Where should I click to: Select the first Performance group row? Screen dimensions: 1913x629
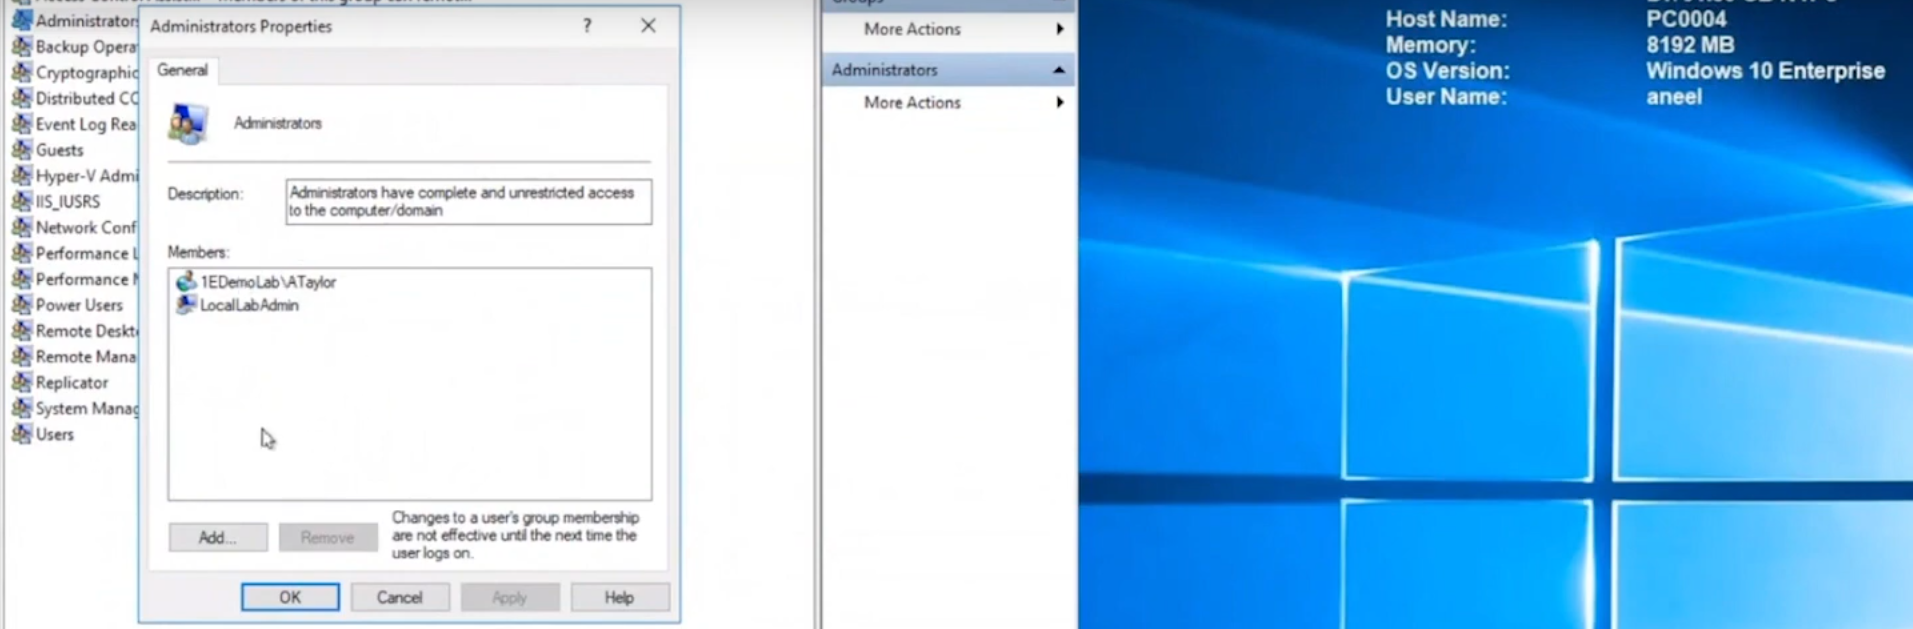click(74, 253)
